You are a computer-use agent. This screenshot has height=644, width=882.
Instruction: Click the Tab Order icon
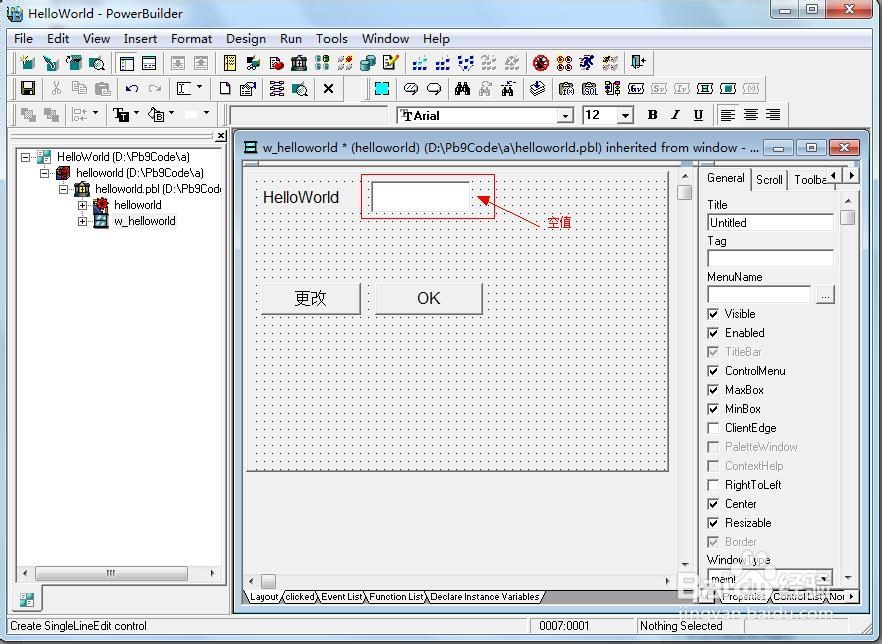(277, 88)
